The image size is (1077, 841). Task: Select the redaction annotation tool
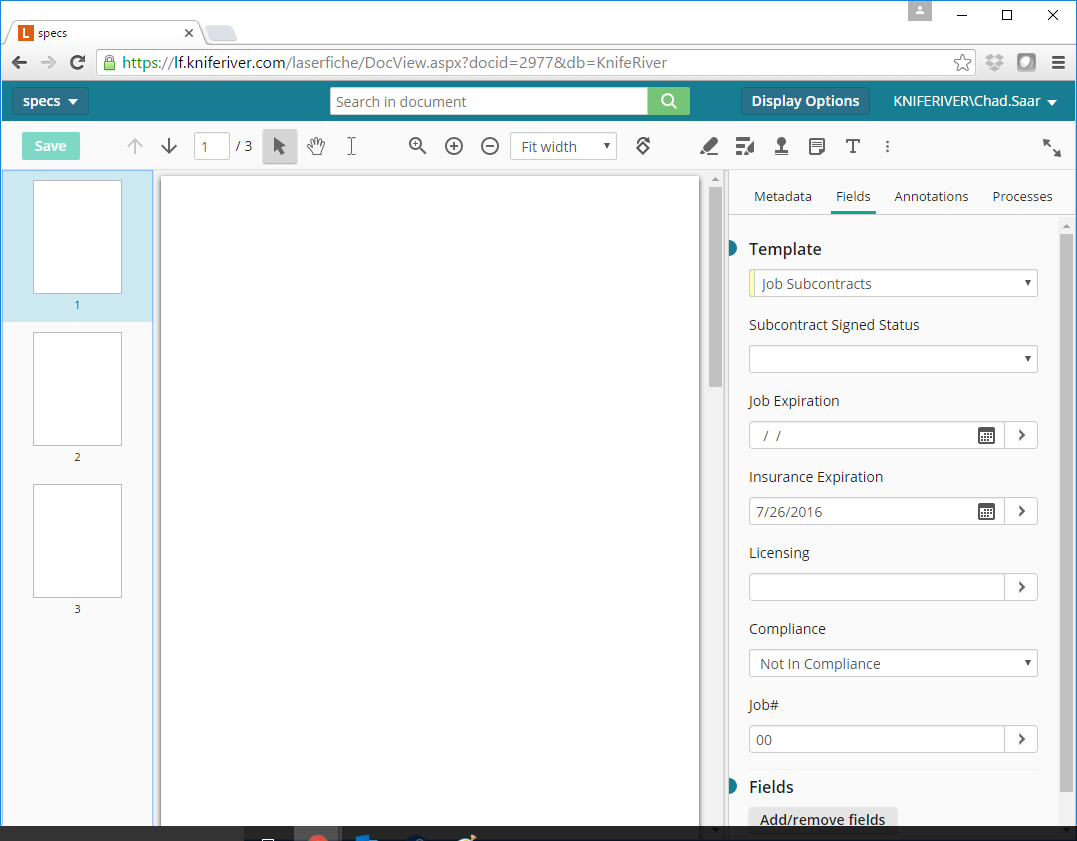pyautogui.click(x=745, y=146)
